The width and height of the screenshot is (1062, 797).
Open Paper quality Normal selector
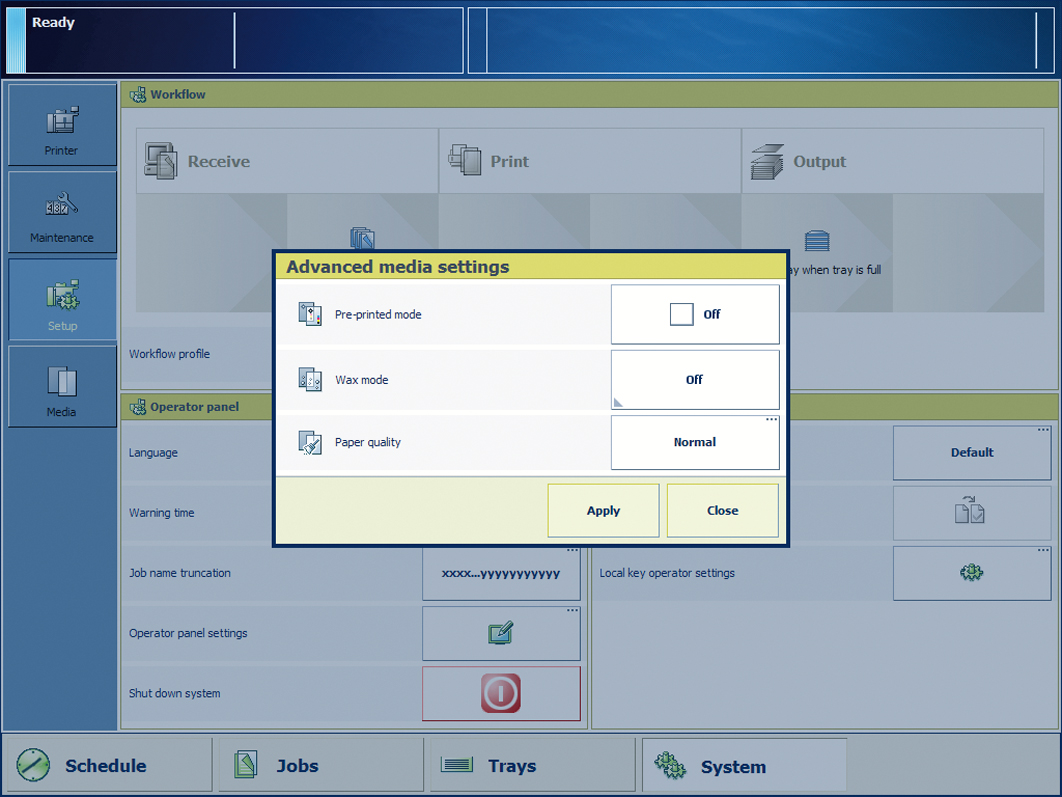tap(695, 442)
